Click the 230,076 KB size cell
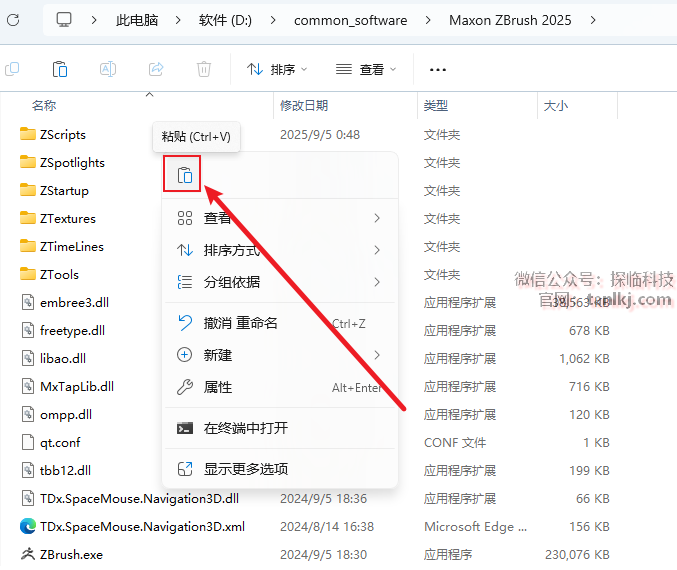The height and width of the screenshot is (570, 677). point(577,554)
